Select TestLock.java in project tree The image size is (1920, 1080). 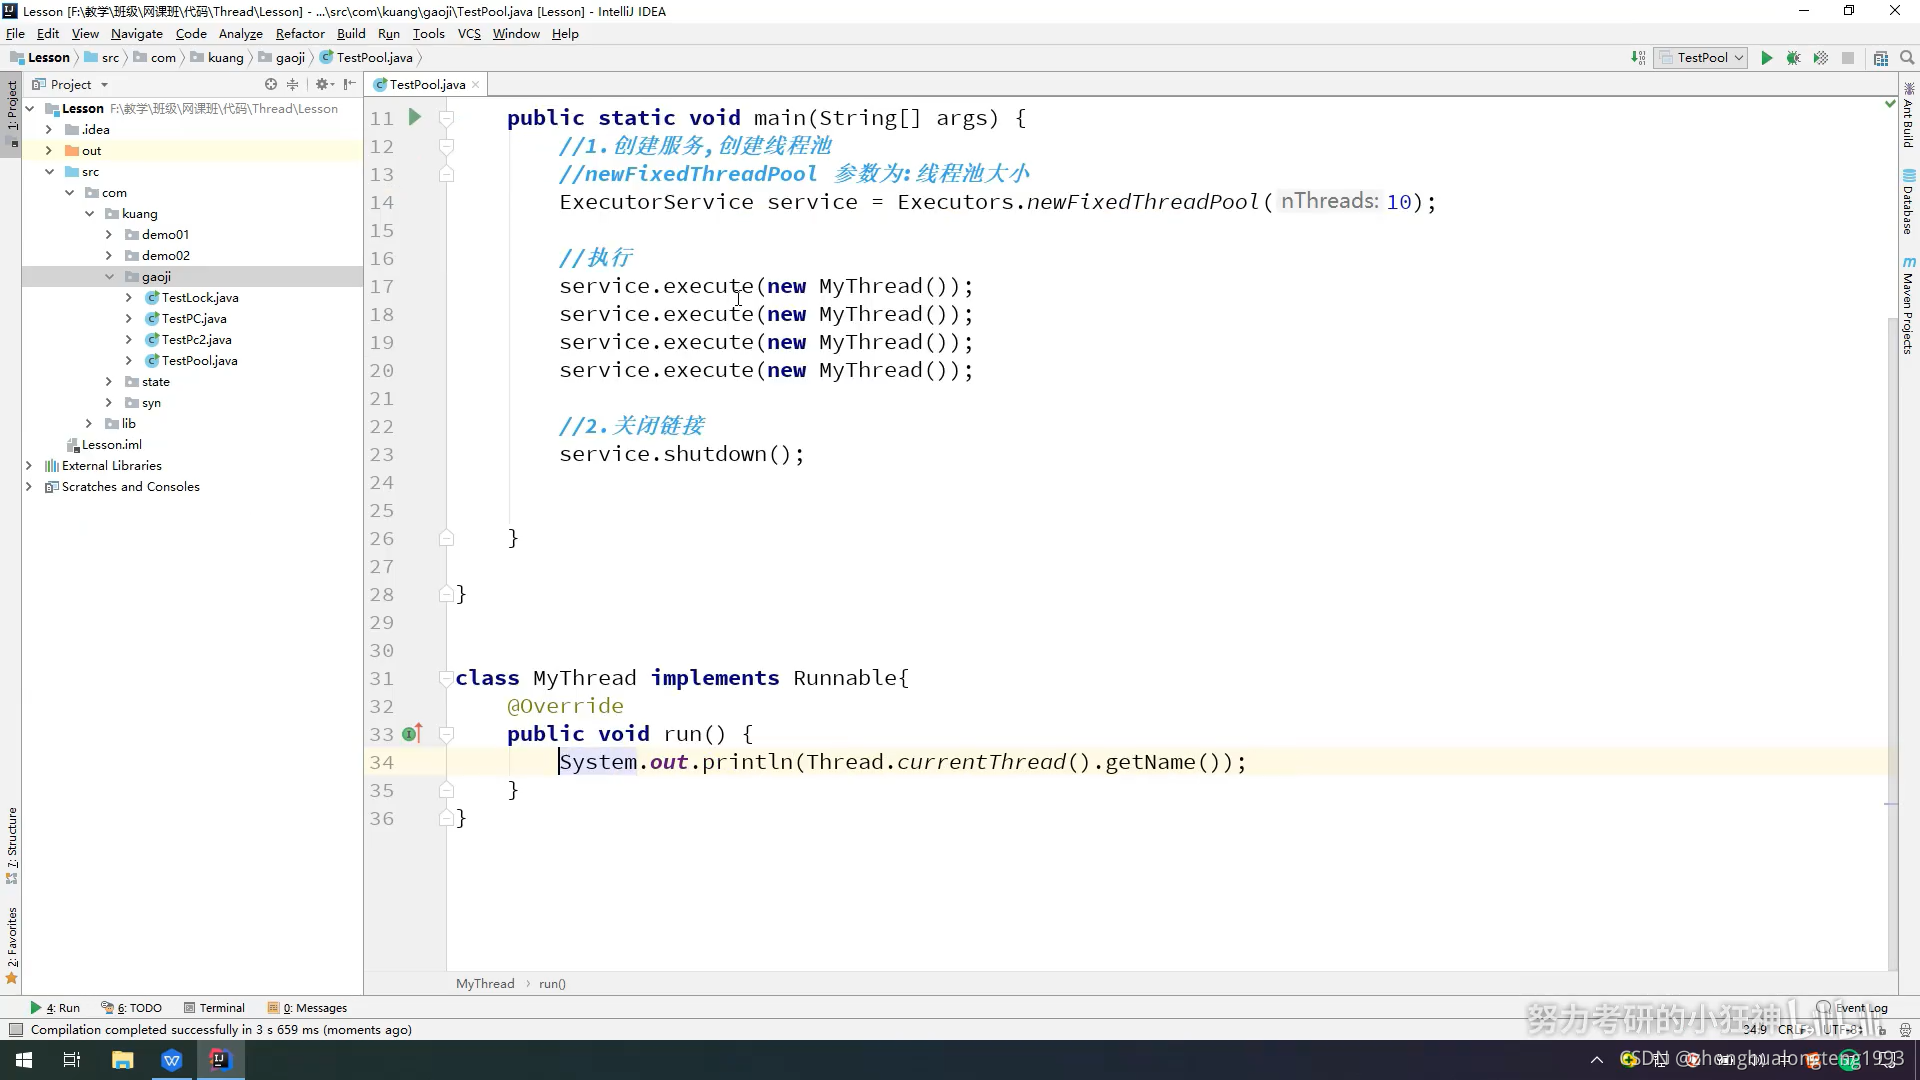click(x=199, y=298)
